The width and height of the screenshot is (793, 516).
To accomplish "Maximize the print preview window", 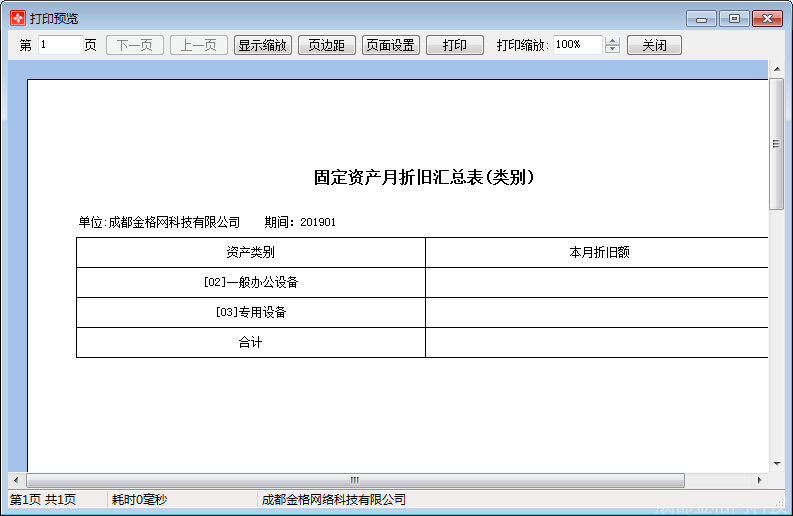I will pos(734,18).
